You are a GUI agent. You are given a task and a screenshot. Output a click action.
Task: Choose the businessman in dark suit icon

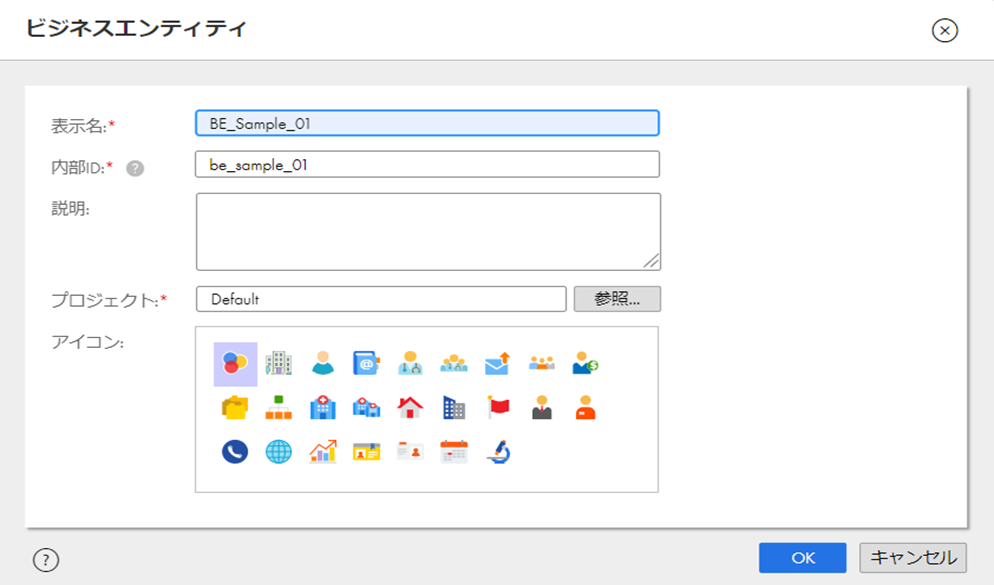[541, 408]
